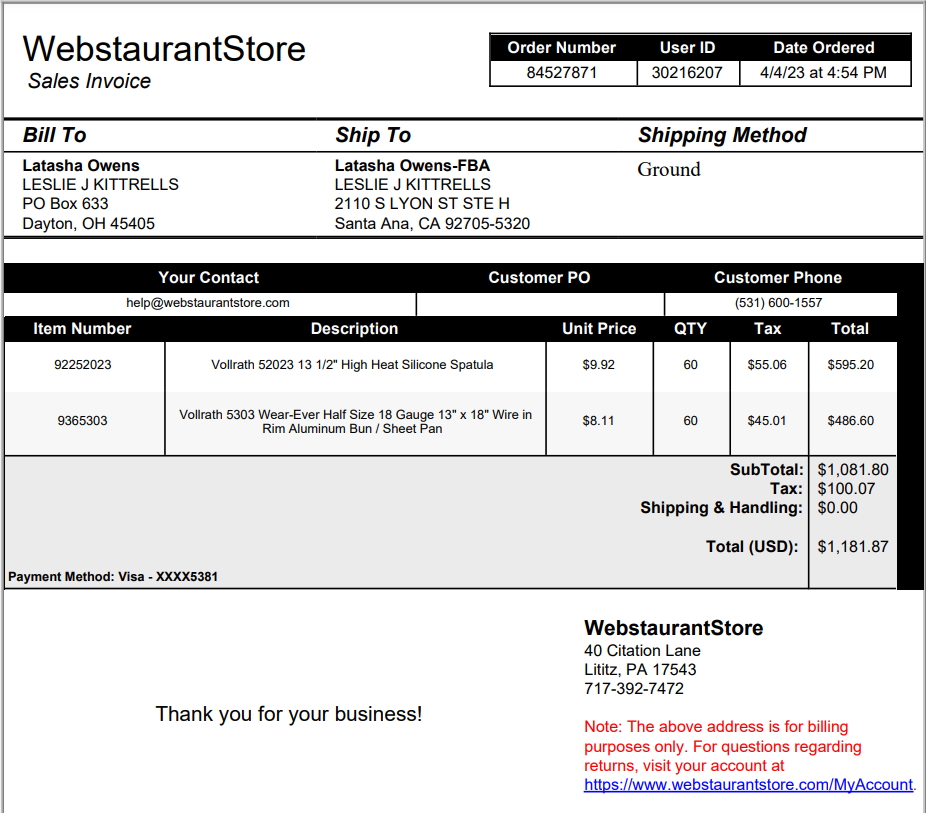The image size is (926, 813).
Task: Click the Order Number column header
Action: coord(562,48)
